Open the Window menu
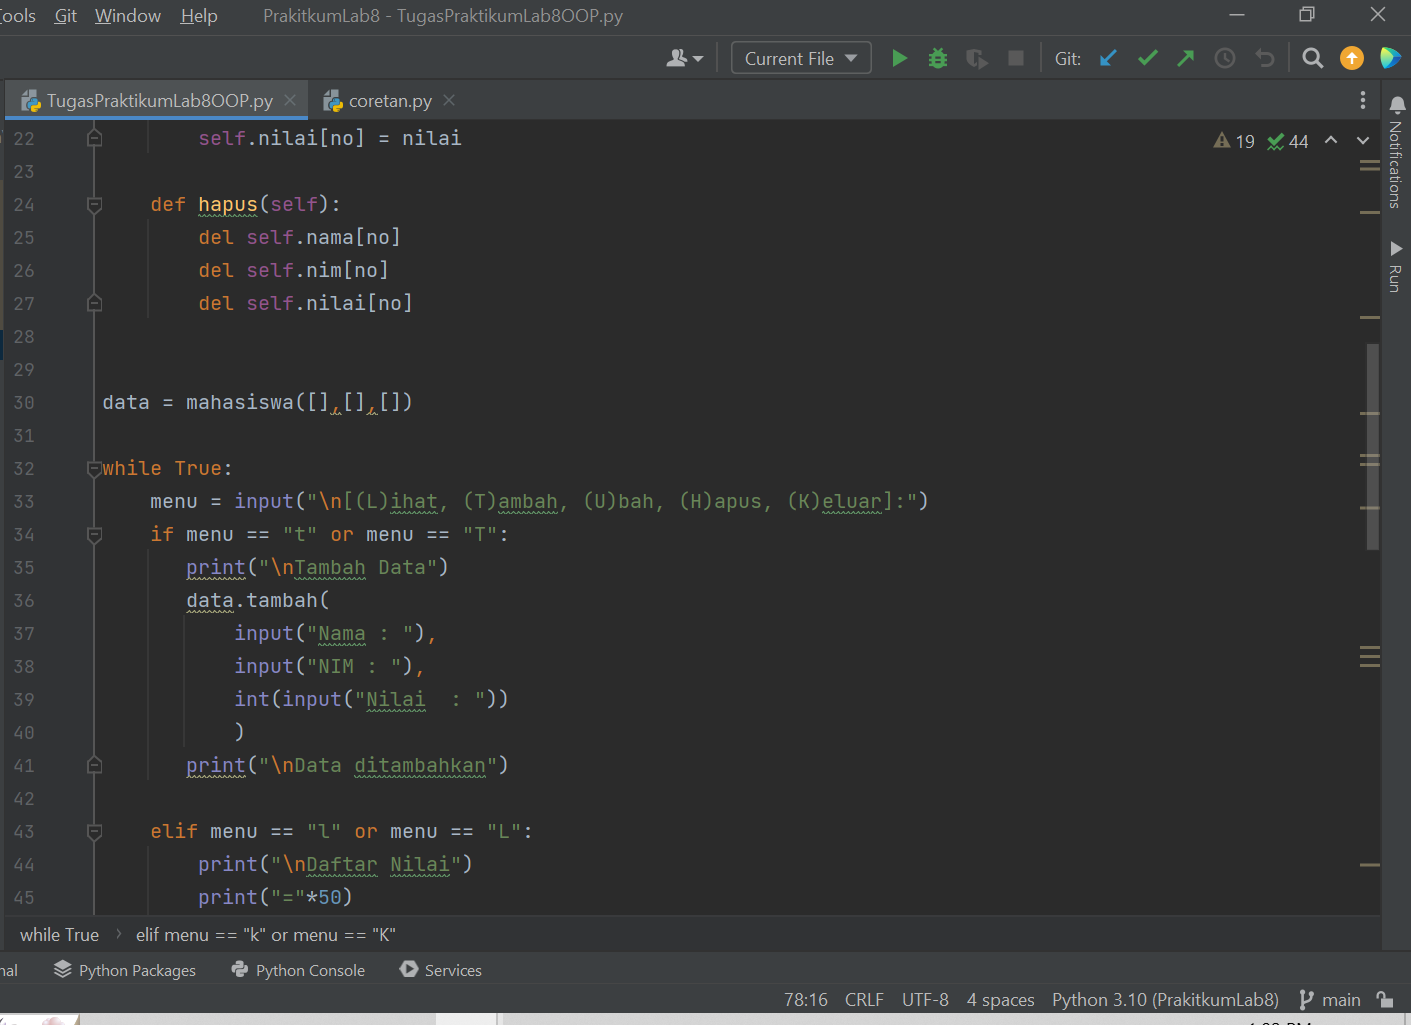The image size is (1411, 1025). click(x=128, y=16)
